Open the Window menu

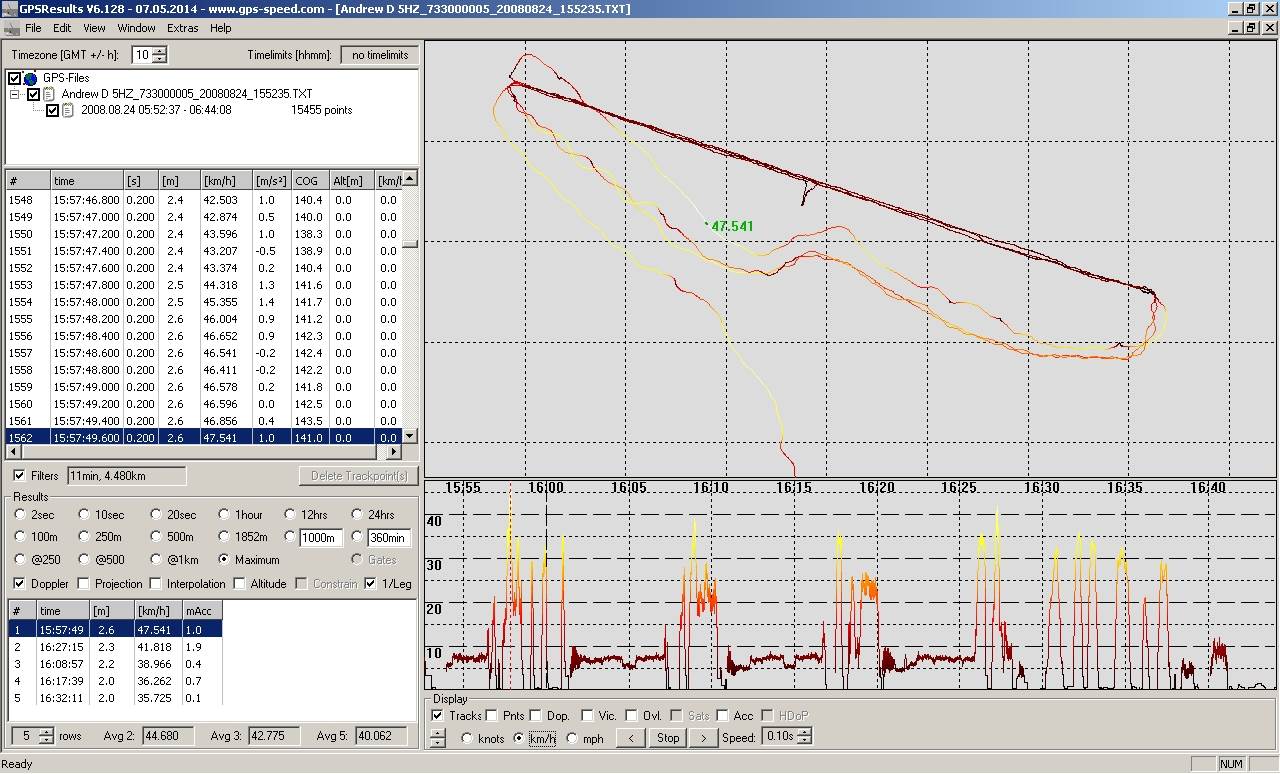pos(136,28)
